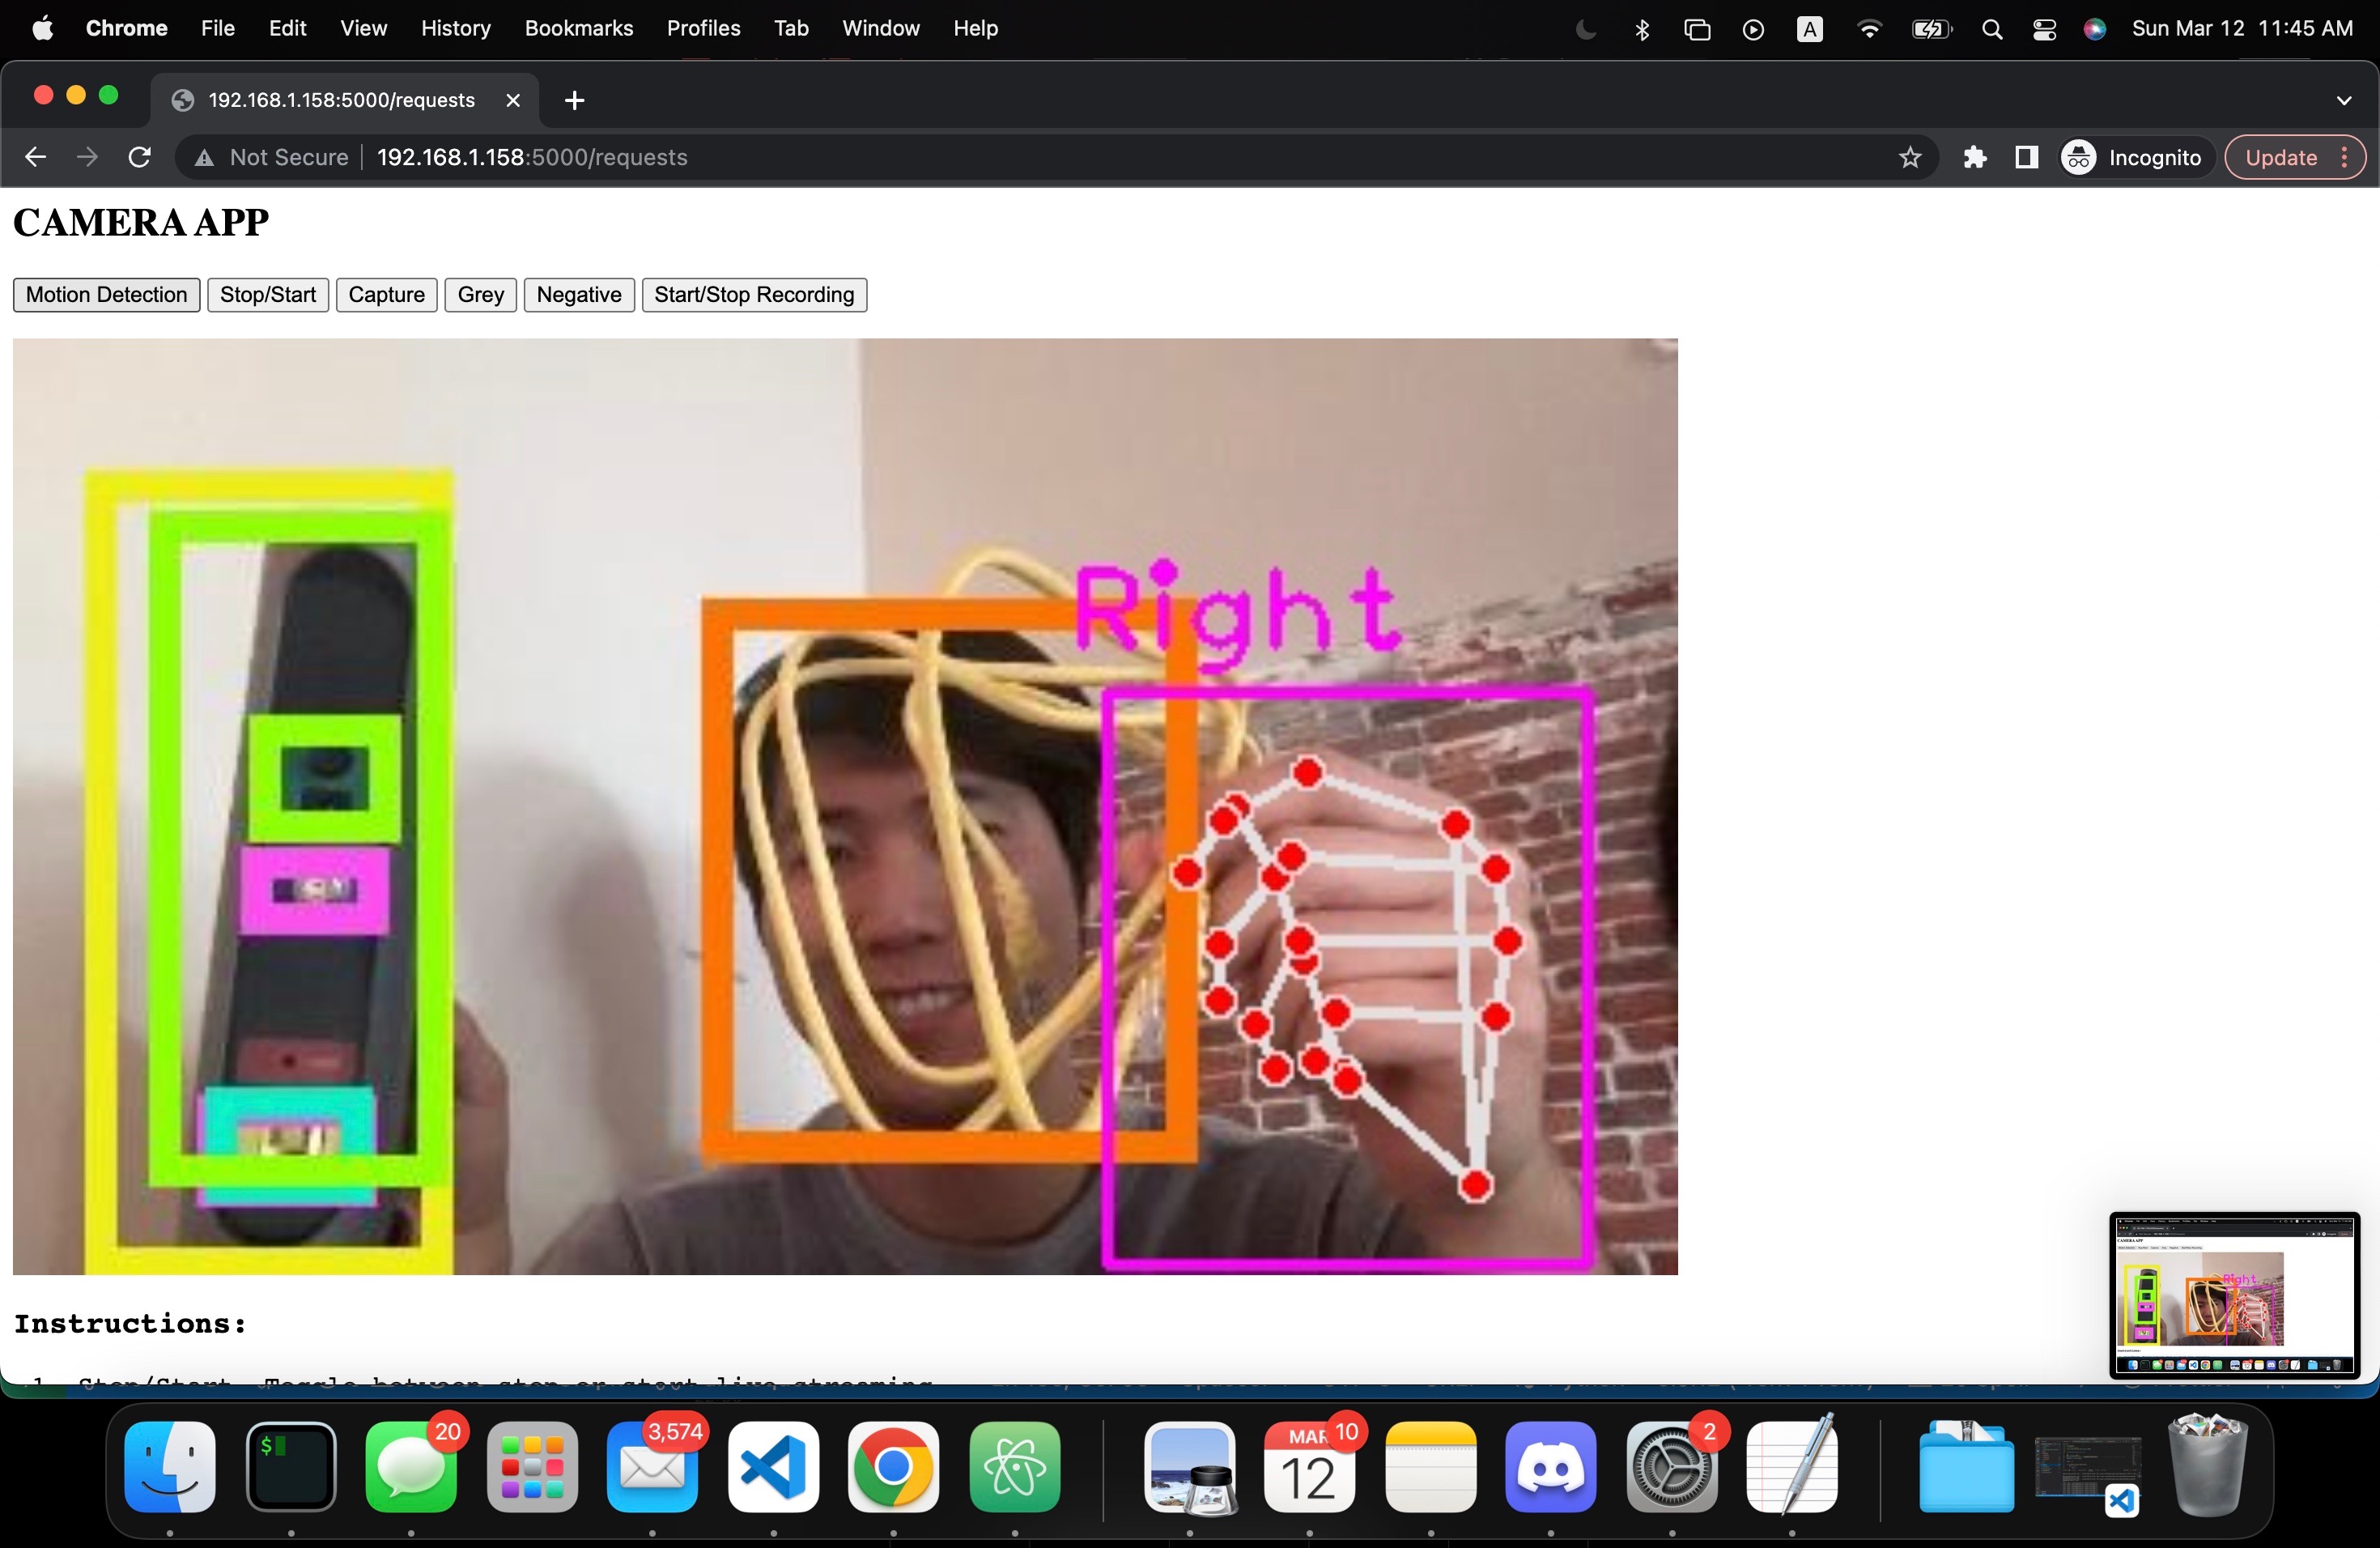Click the Start/Stop Recording button
Image resolution: width=2380 pixels, height=1548 pixels.
[753, 295]
